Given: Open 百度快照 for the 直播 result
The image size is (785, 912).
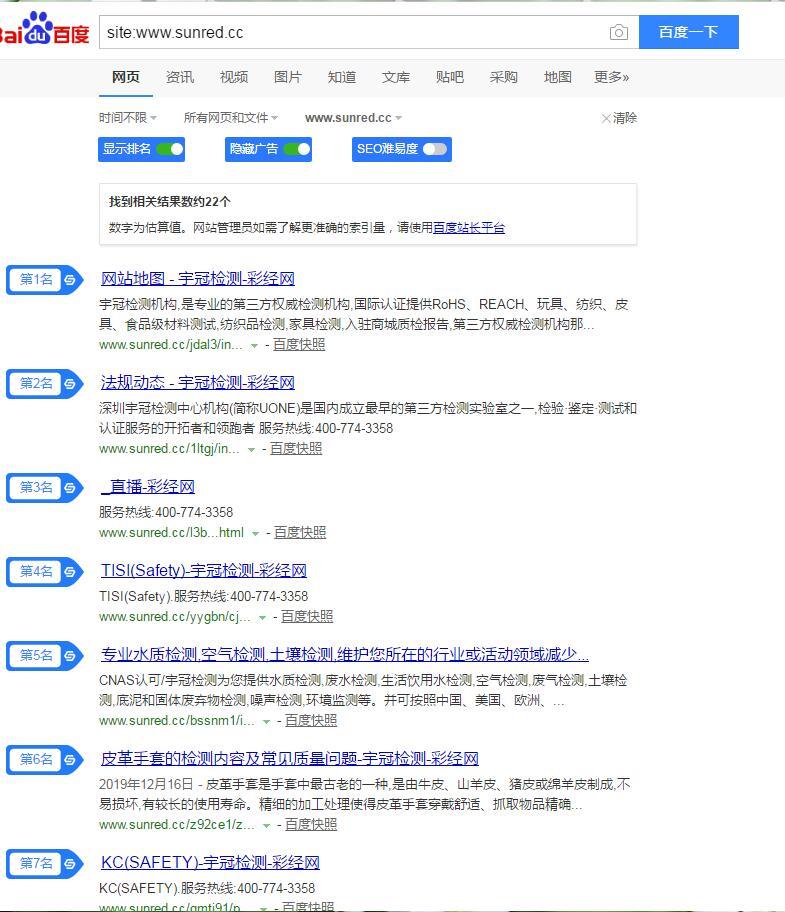Looking at the screenshot, I should click(300, 533).
